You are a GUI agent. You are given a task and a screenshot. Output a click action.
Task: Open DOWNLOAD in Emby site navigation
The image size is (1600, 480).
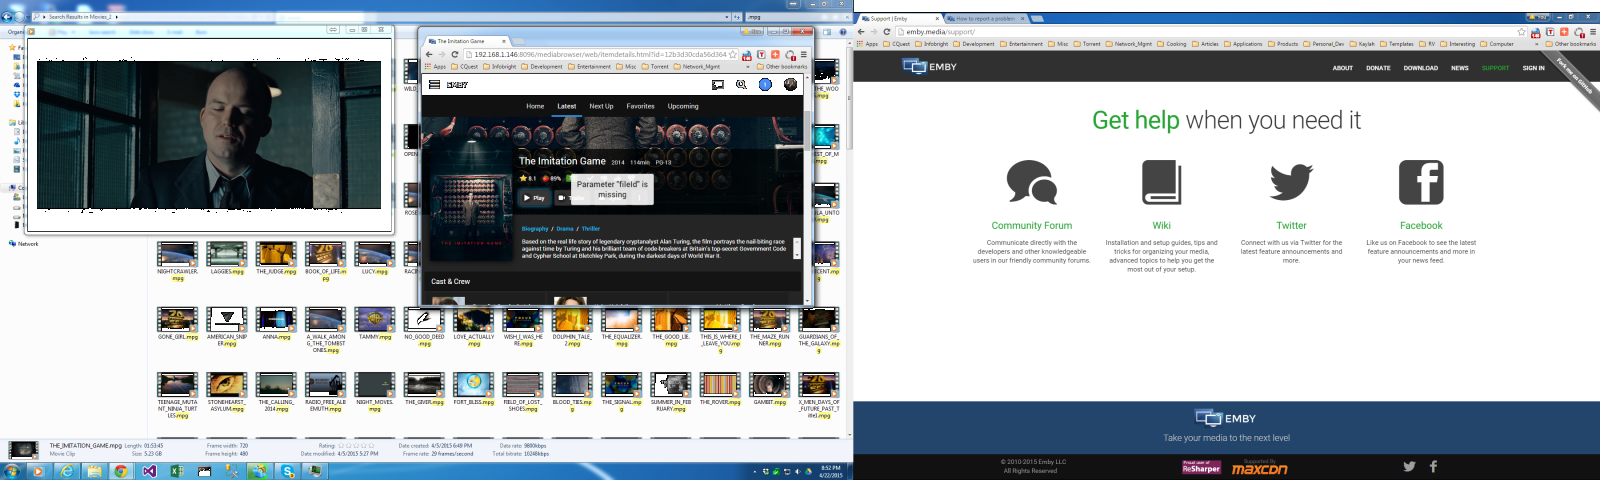click(1420, 68)
